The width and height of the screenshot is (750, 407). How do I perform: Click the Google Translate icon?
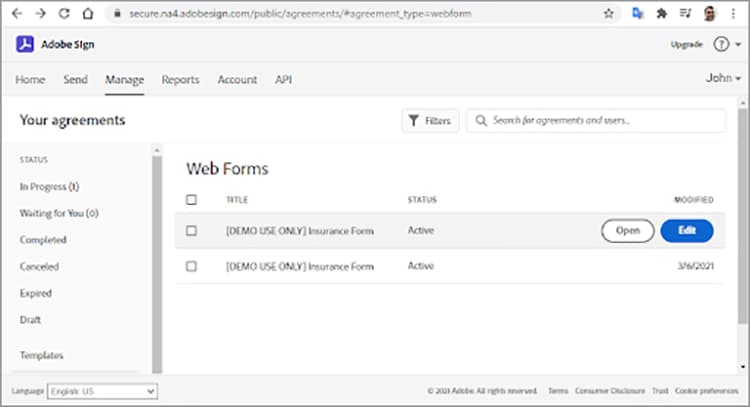coord(638,13)
